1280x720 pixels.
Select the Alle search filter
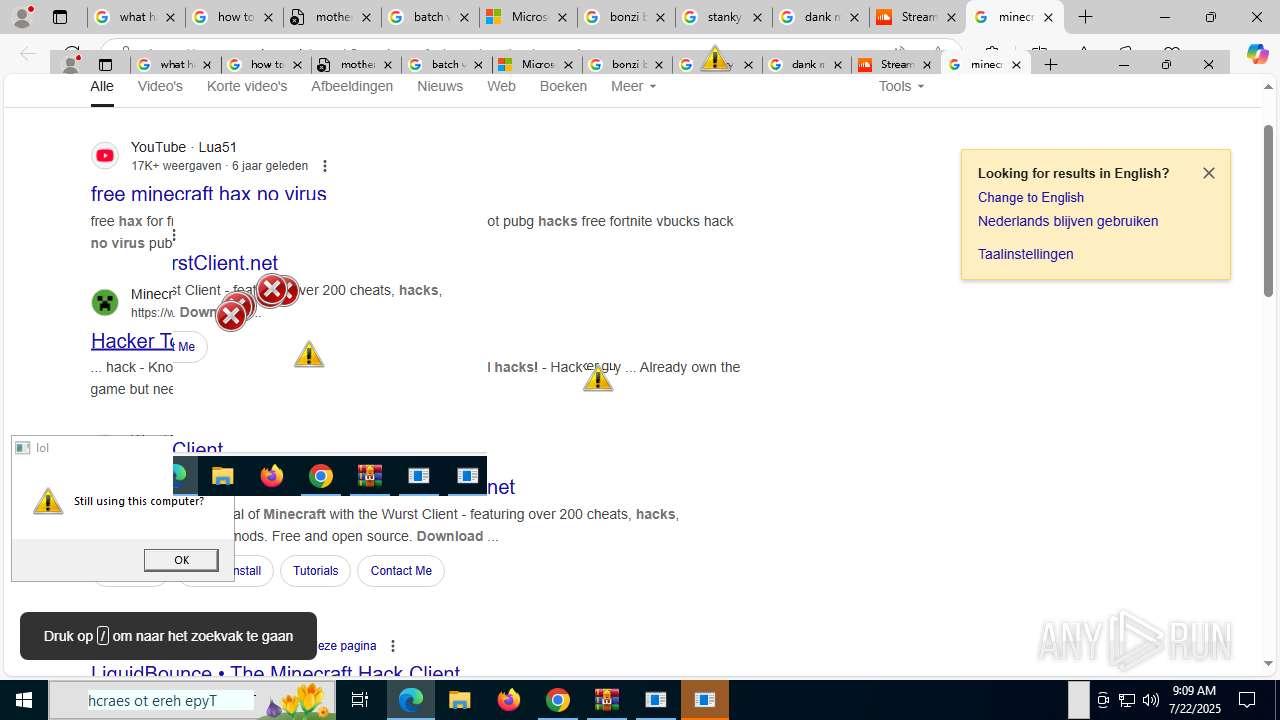(102, 86)
